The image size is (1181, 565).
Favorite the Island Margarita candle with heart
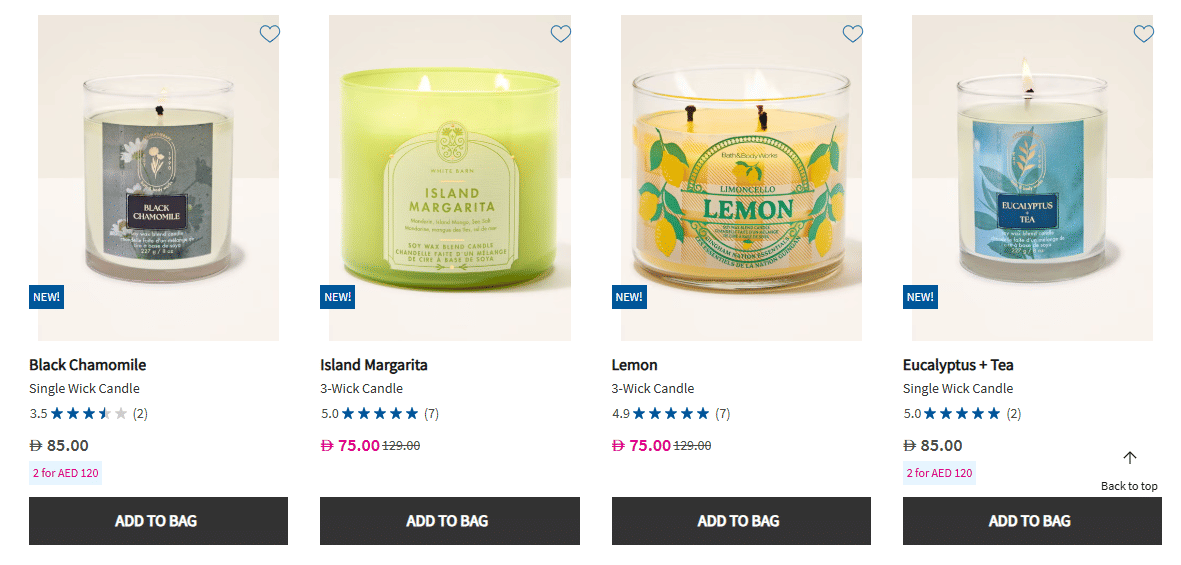click(560, 33)
